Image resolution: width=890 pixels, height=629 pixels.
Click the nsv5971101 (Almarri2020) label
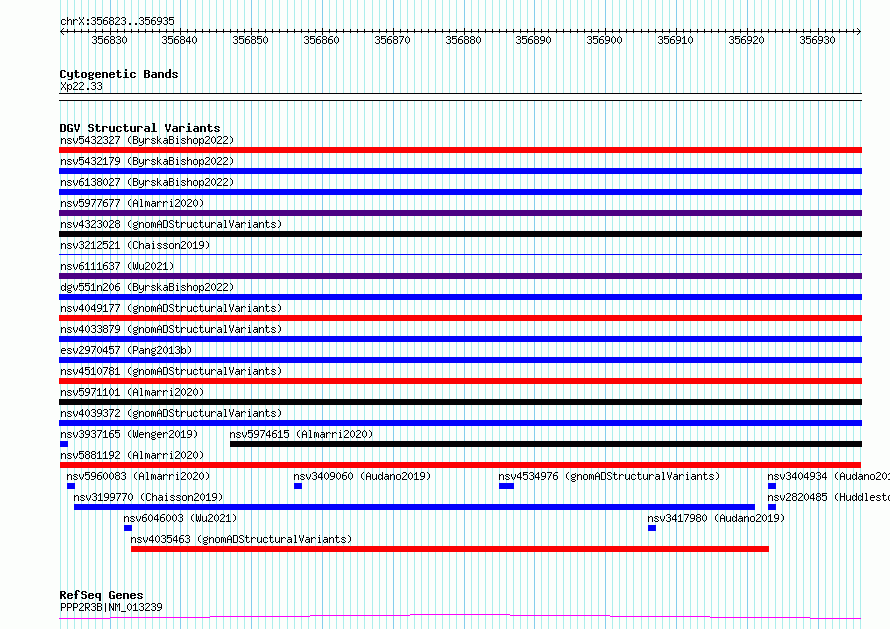tap(132, 392)
